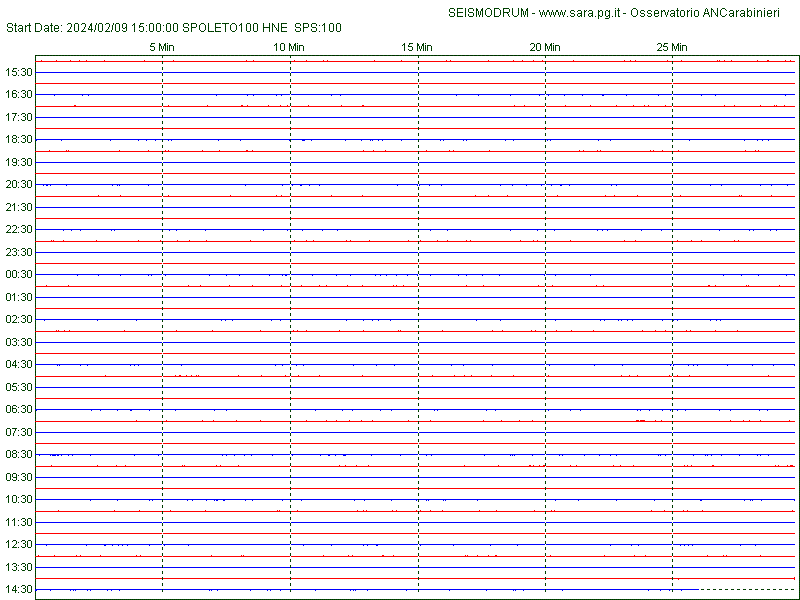Click the 20 Min axis label
800x600 pixels.
coord(545,47)
